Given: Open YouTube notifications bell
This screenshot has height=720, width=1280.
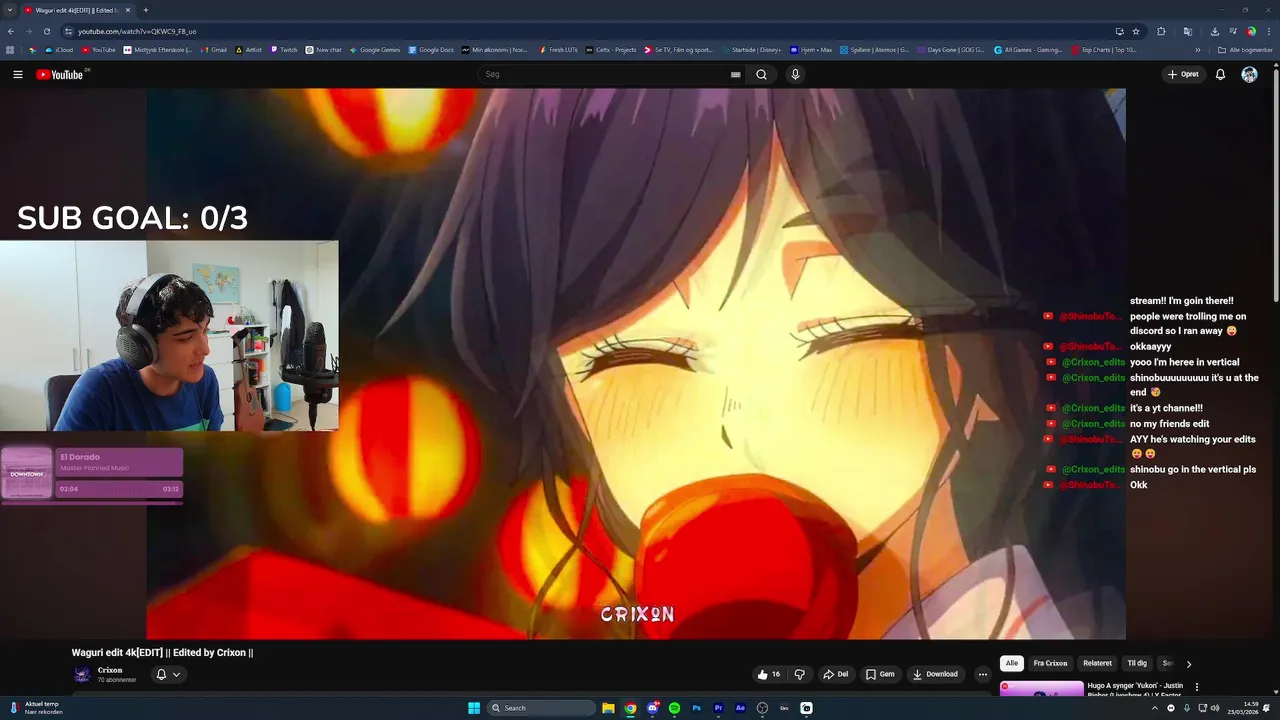Looking at the screenshot, I should click(1220, 74).
